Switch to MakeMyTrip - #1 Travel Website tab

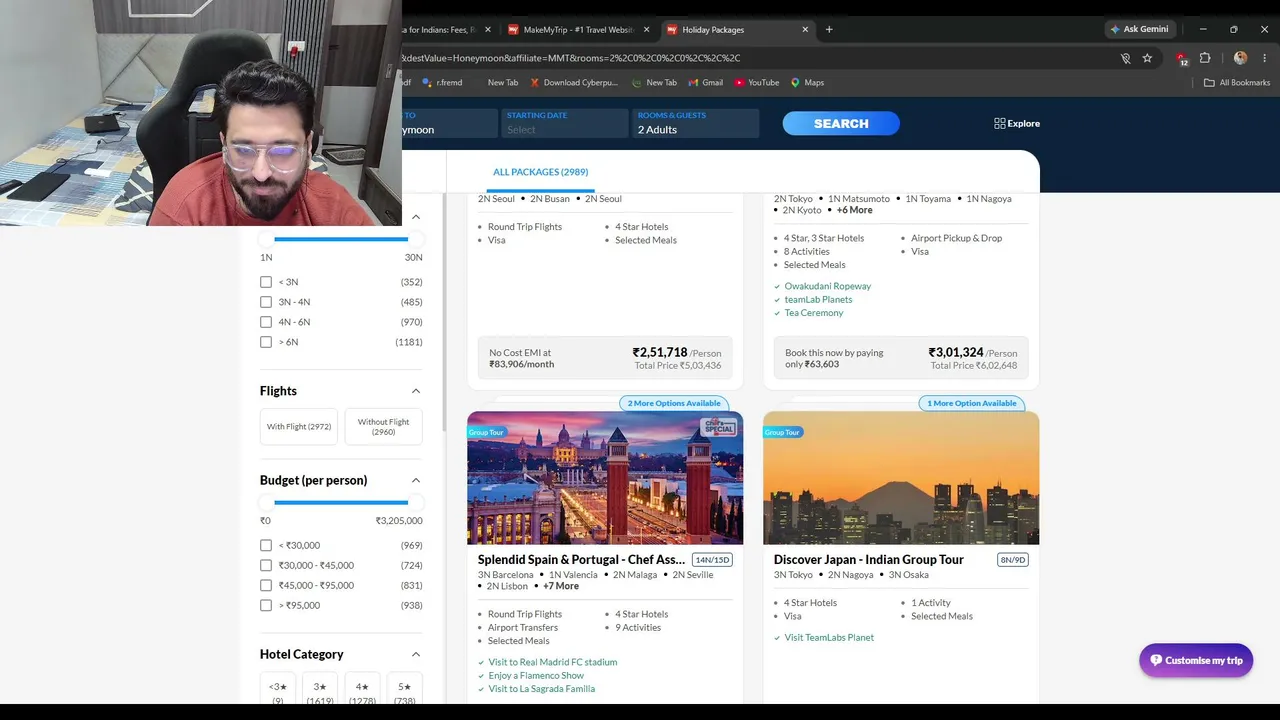[x=580, y=30]
